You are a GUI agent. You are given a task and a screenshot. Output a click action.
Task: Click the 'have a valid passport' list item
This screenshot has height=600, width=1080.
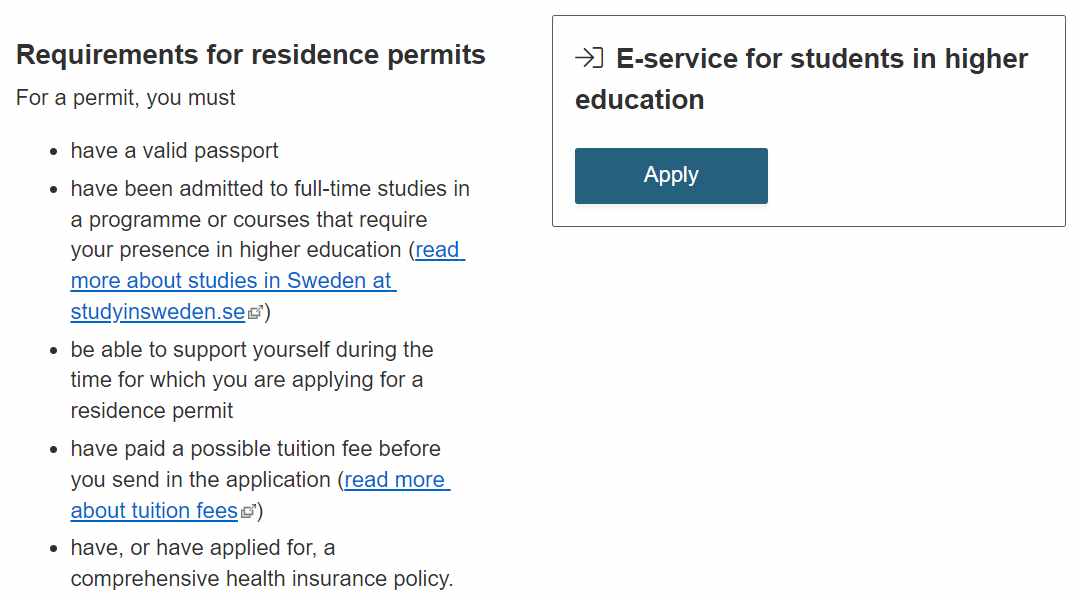(174, 151)
